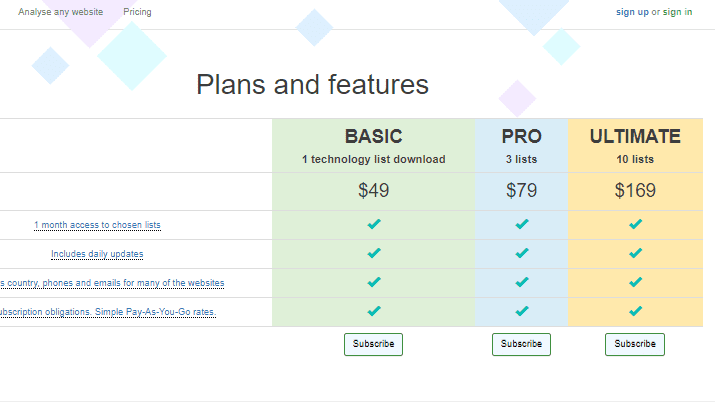Subscribe to the Basic plan

coord(373,344)
